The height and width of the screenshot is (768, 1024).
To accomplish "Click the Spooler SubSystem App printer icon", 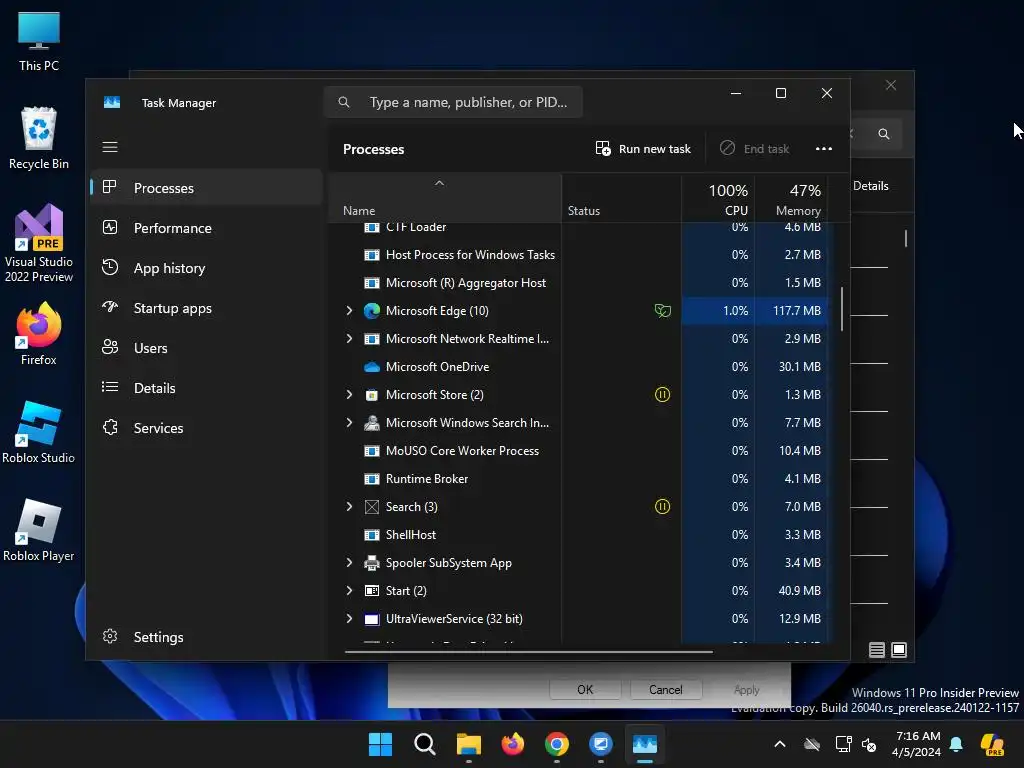I will (372, 562).
